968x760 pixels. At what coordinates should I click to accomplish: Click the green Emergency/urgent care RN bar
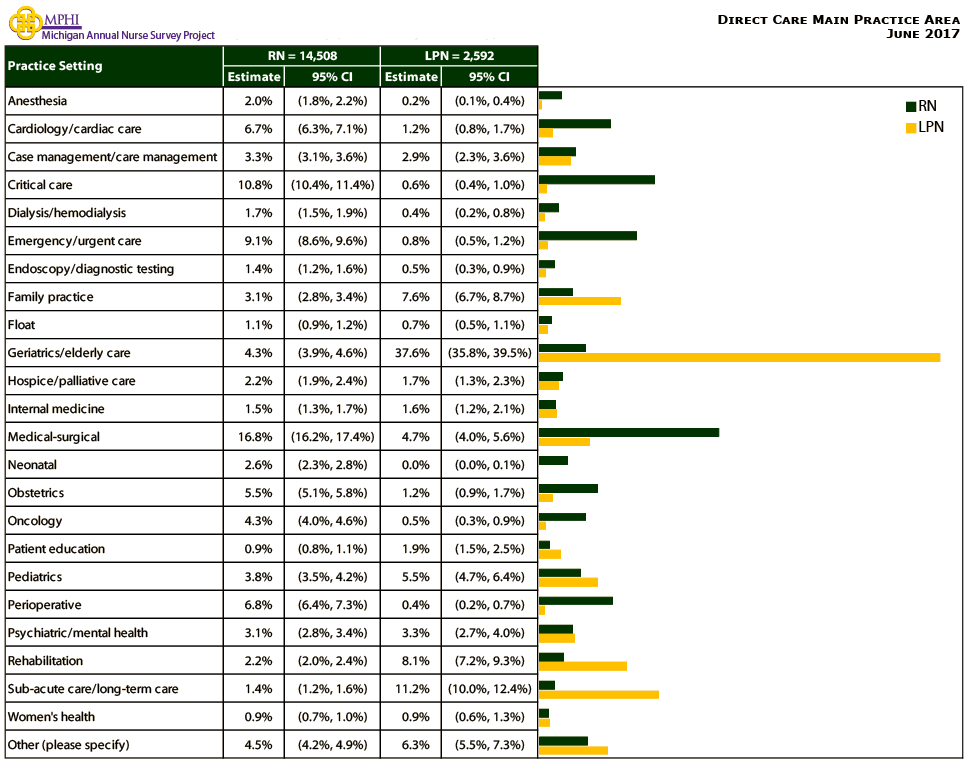(587, 236)
